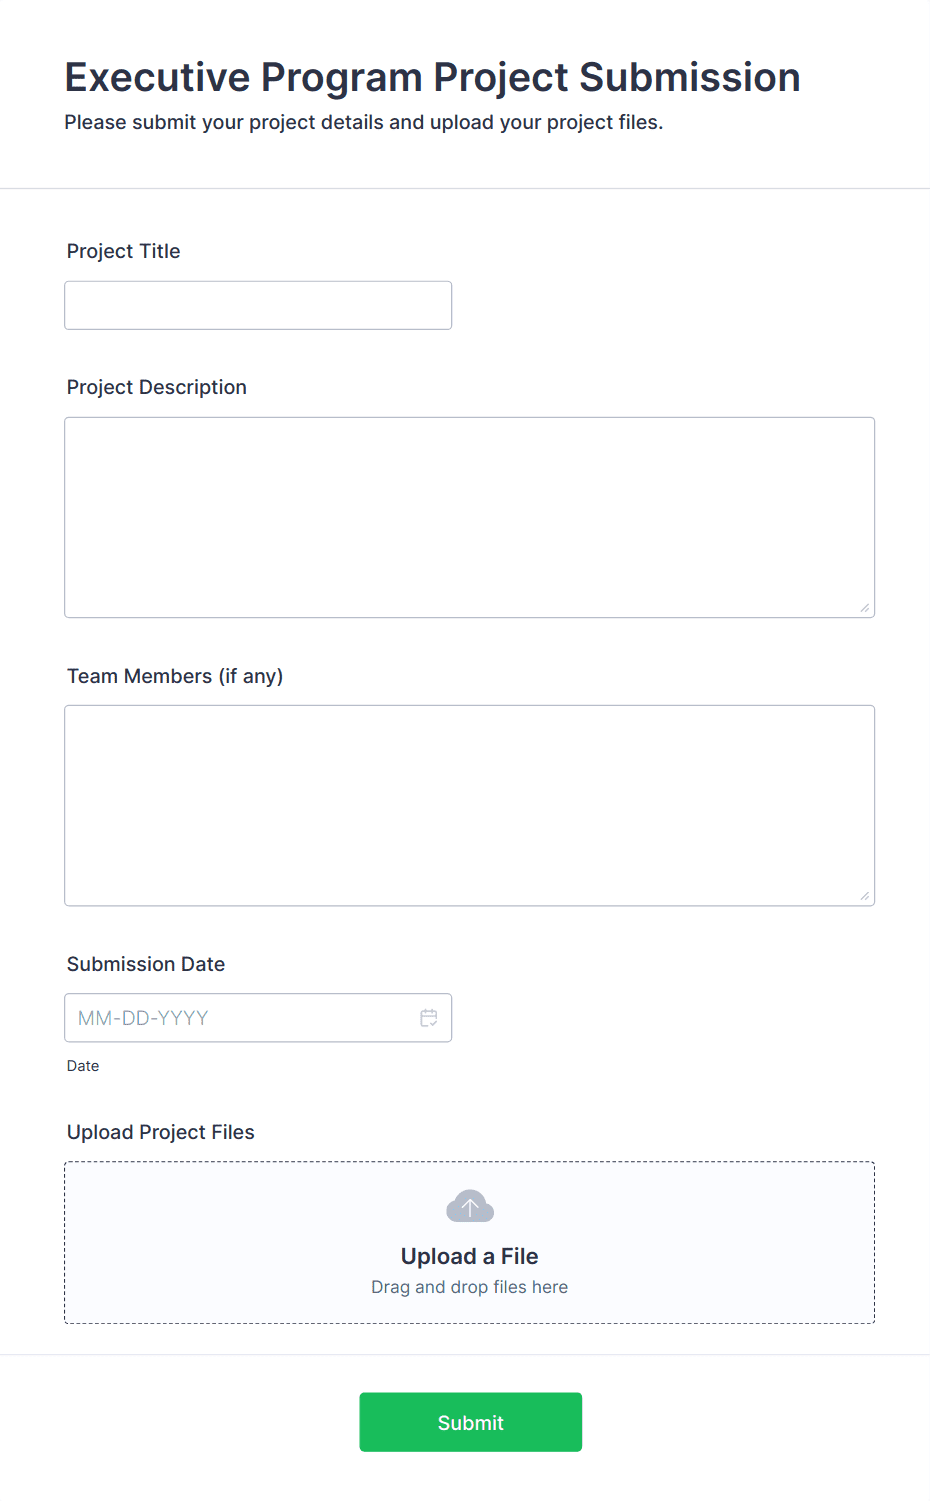Screen dimensions: 930x1501
Task: Click inside the Project Description text area
Action: [469, 517]
